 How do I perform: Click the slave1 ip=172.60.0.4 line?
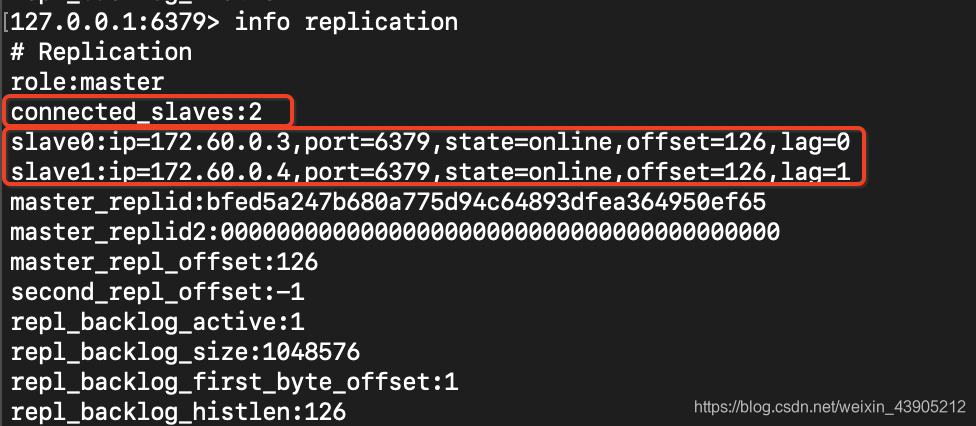[430, 172]
